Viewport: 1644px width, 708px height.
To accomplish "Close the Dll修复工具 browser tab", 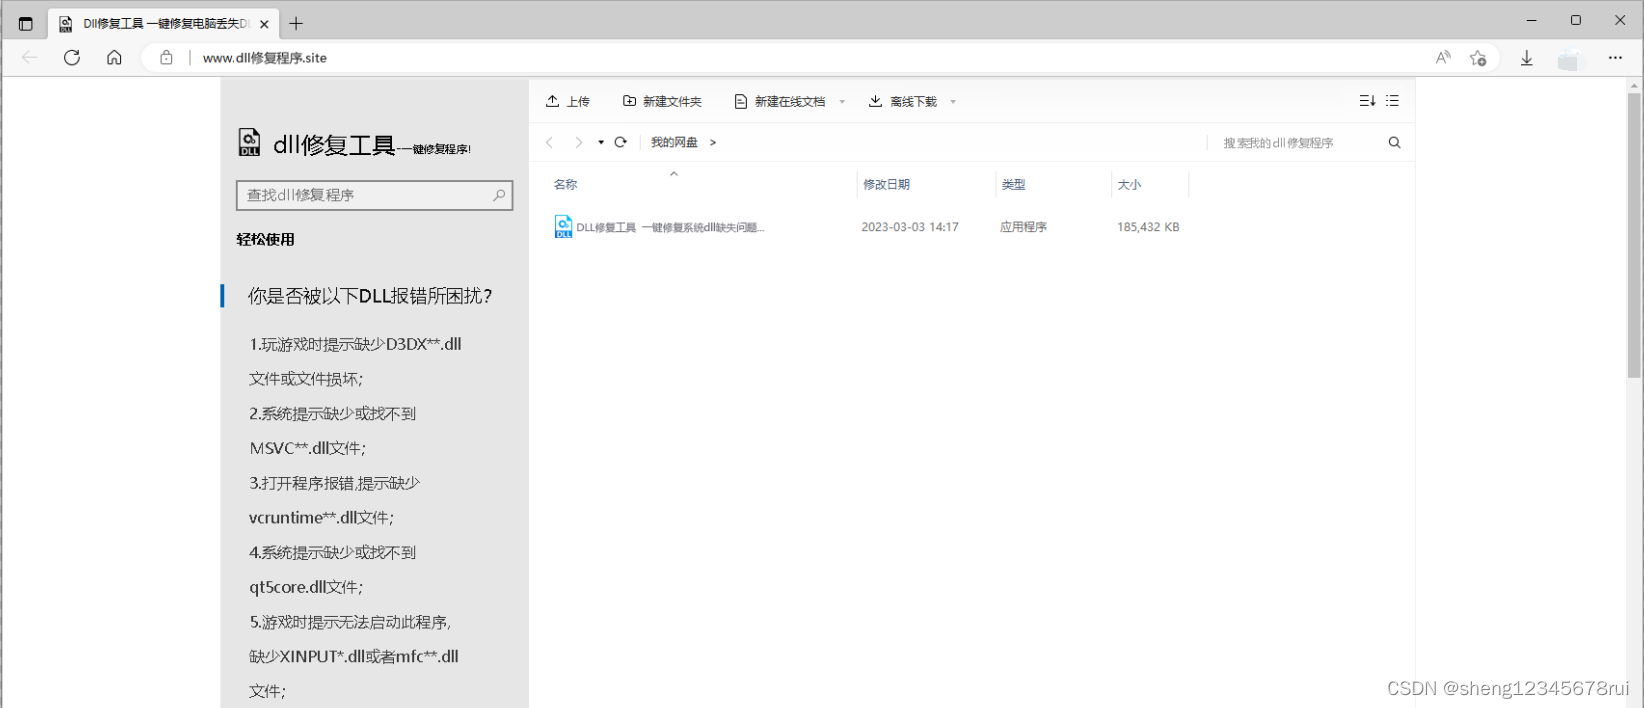I will coord(264,24).
